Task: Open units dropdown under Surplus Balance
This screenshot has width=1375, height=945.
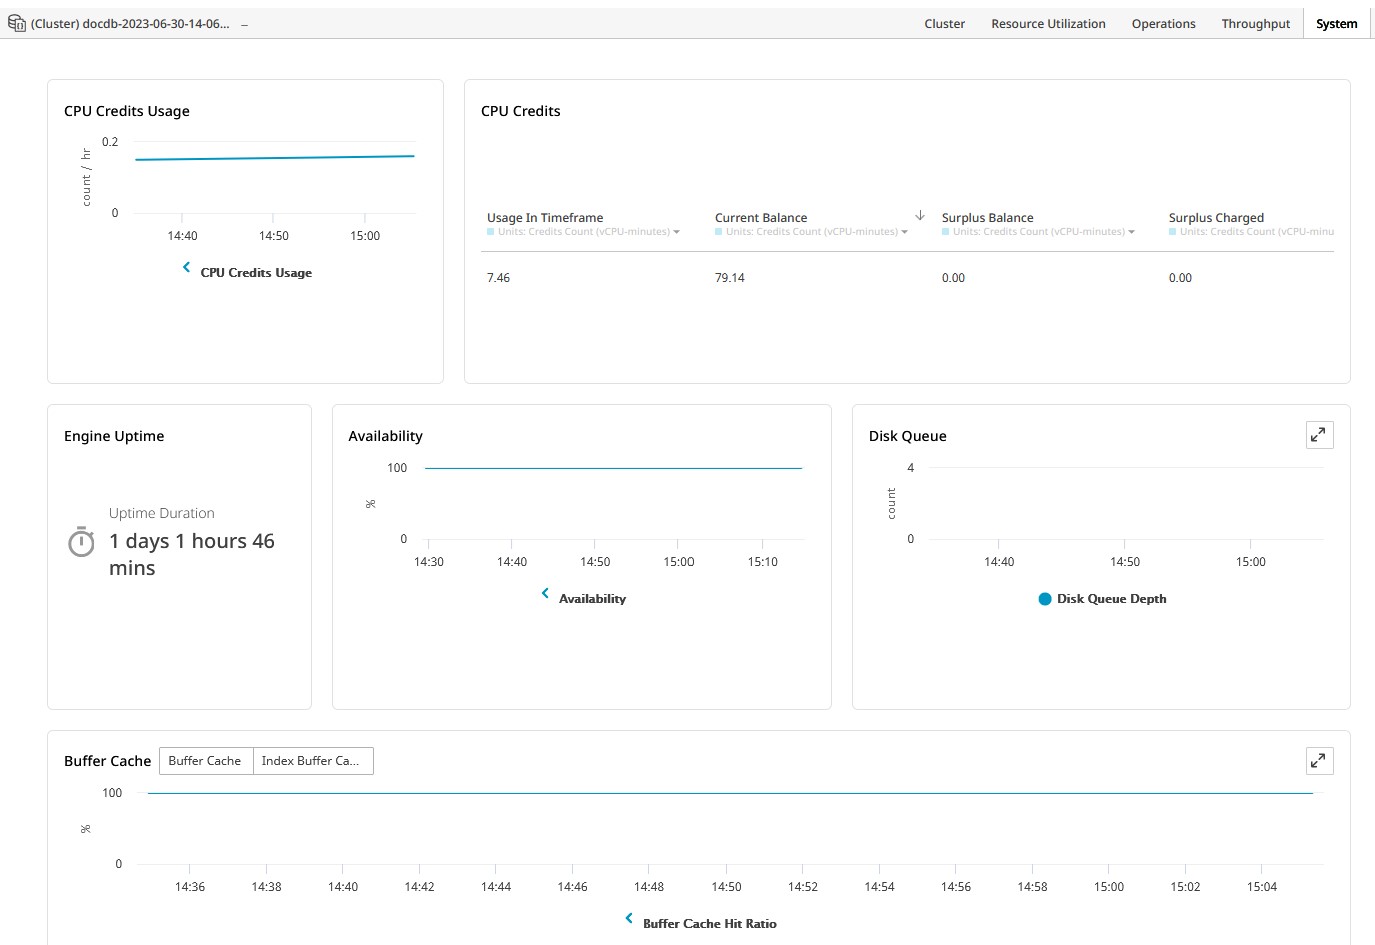Action: click(x=1132, y=232)
